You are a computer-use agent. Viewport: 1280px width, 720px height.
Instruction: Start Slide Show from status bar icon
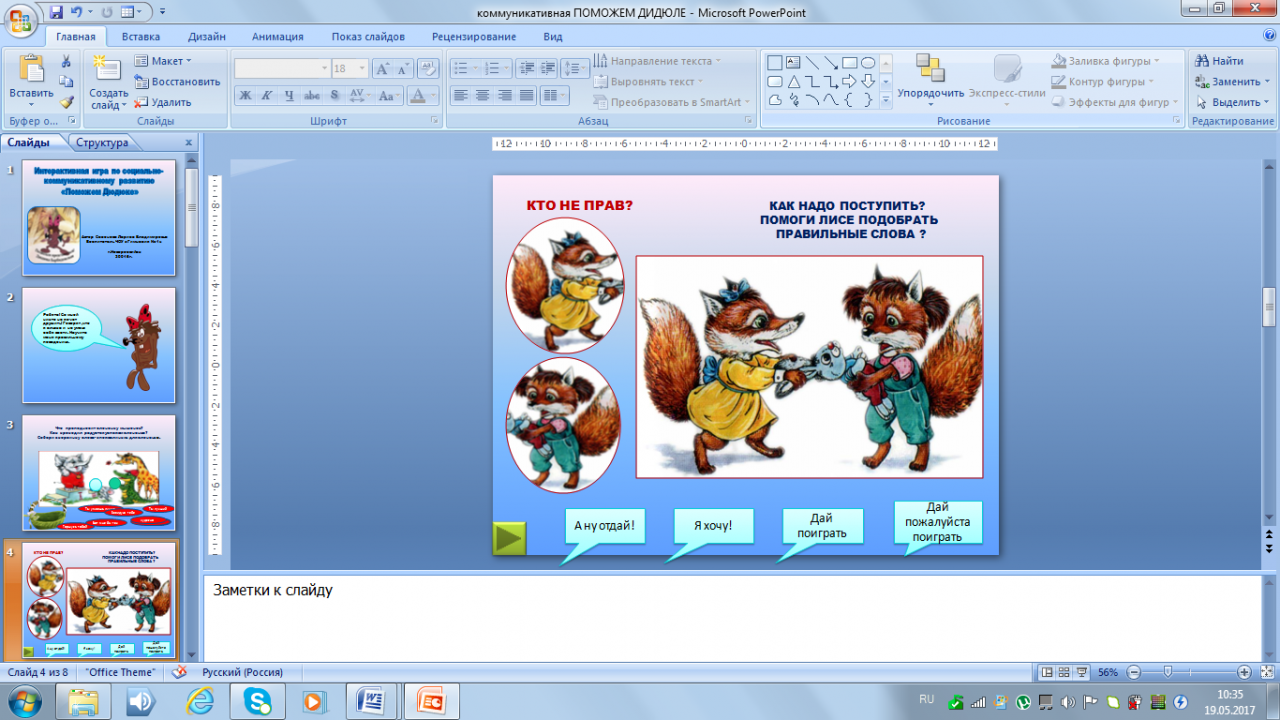tap(1084, 672)
